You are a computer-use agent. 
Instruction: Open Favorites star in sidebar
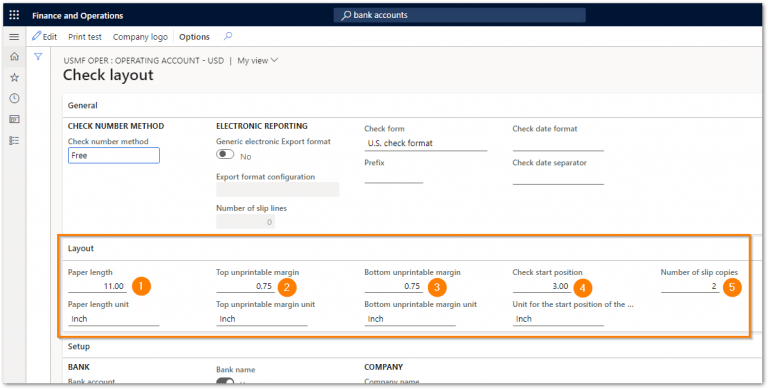pyautogui.click(x=14, y=77)
